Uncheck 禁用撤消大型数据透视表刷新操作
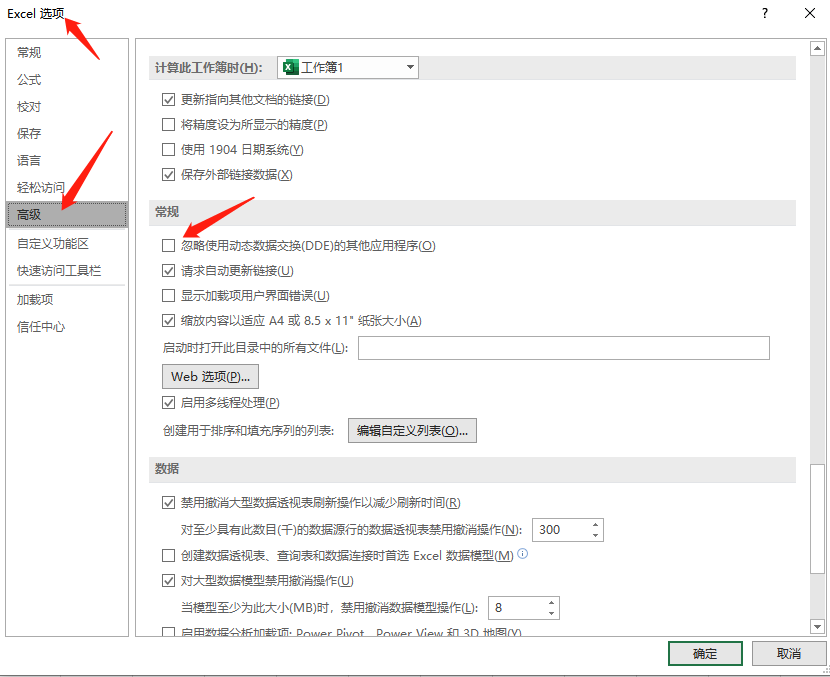The height and width of the screenshot is (677, 830). point(168,503)
